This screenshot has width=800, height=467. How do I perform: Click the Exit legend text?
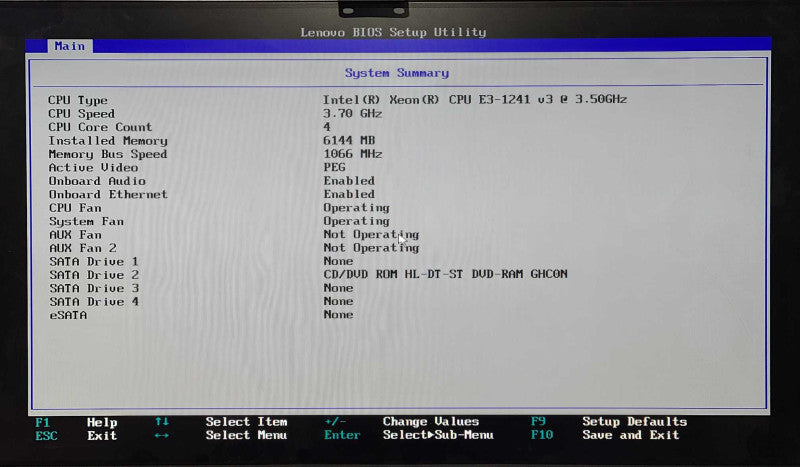pos(102,436)
